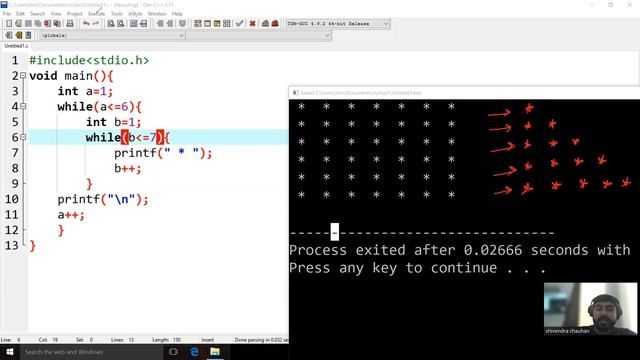Screen dimensions: 640x360
Task: Open Microsoft Edge from the taskbar
Action: tap(194, 351)
